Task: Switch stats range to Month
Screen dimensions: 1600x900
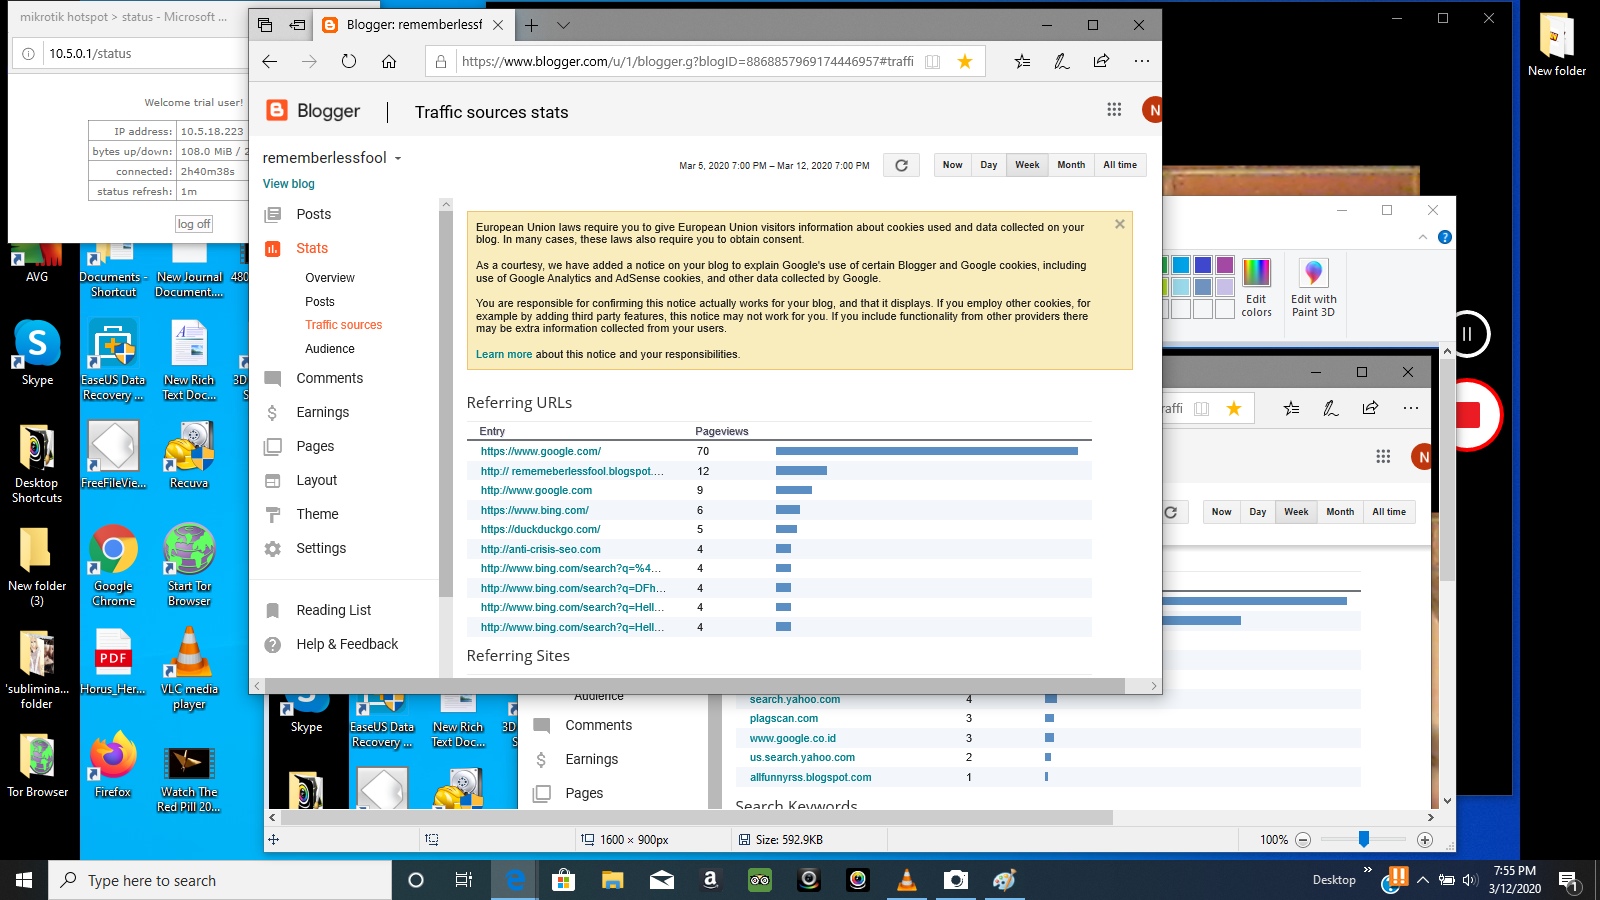Action: [x=1071, y=165]
